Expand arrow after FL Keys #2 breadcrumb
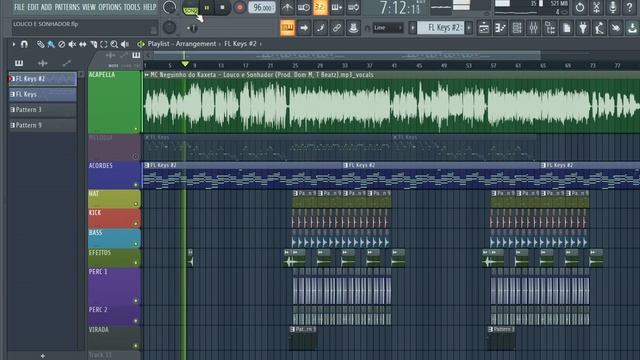Image resolution: width=640 pixels, height=360 pixels. (x=261, y=44)
